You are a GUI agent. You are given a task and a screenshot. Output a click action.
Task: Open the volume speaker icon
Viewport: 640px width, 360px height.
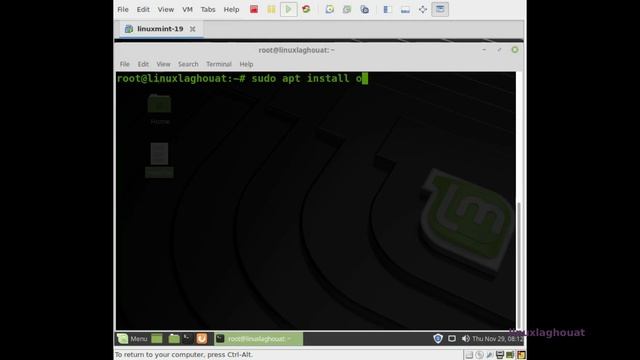(465, 338)
